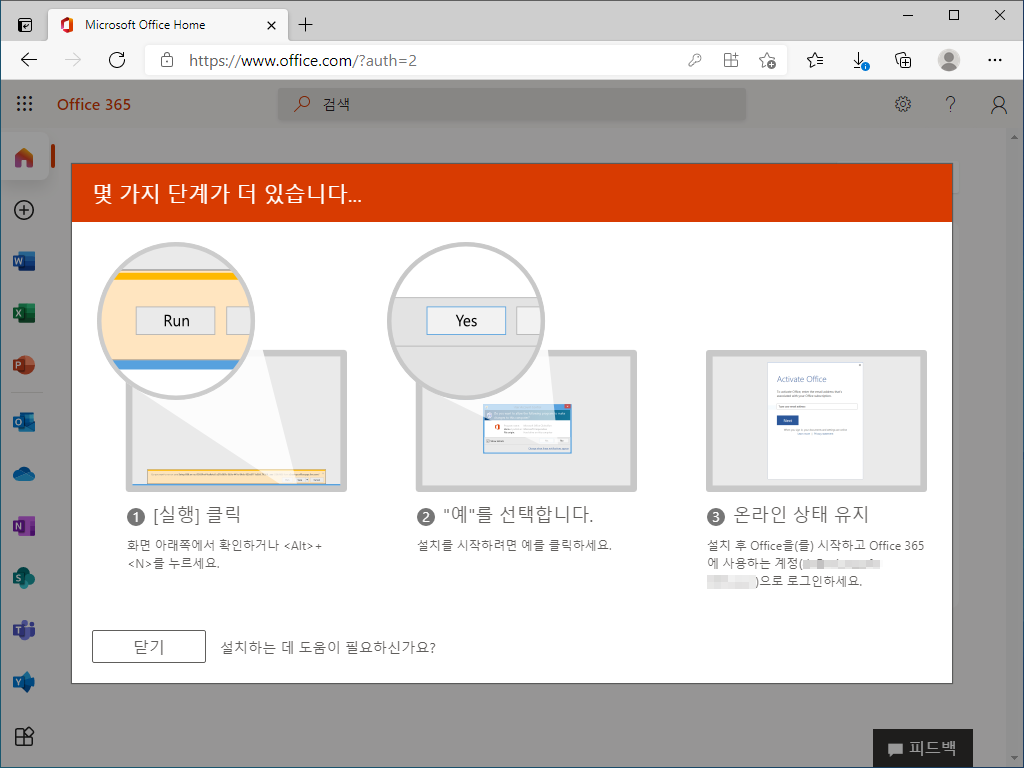
Task: Click the browser back arrow
Action: tap(29, 61)
